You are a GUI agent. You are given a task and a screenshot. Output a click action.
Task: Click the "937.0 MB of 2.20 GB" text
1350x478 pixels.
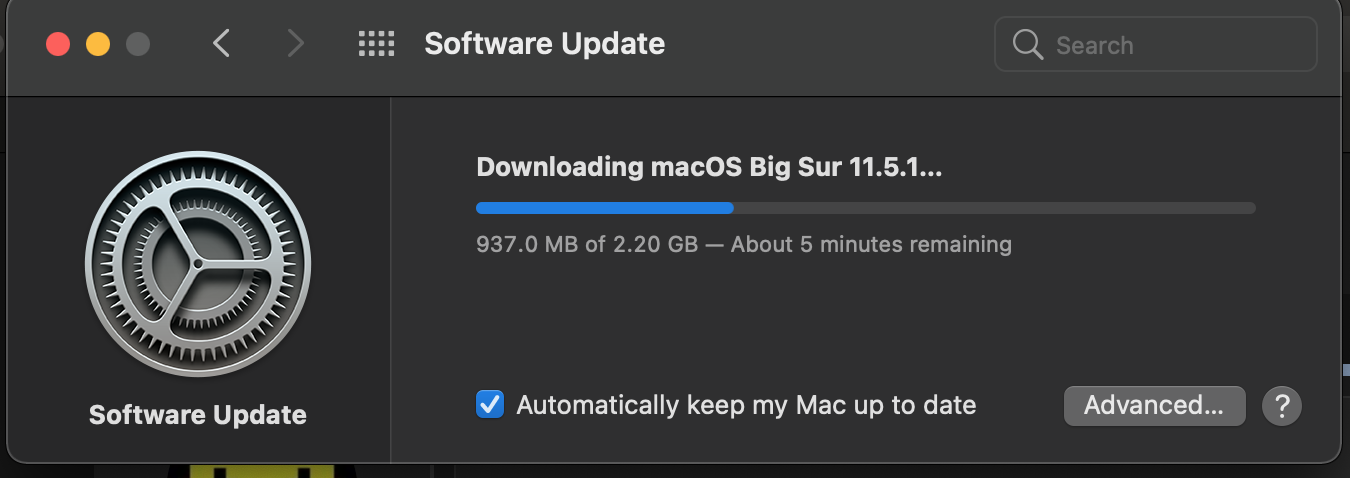pos(587,244)
